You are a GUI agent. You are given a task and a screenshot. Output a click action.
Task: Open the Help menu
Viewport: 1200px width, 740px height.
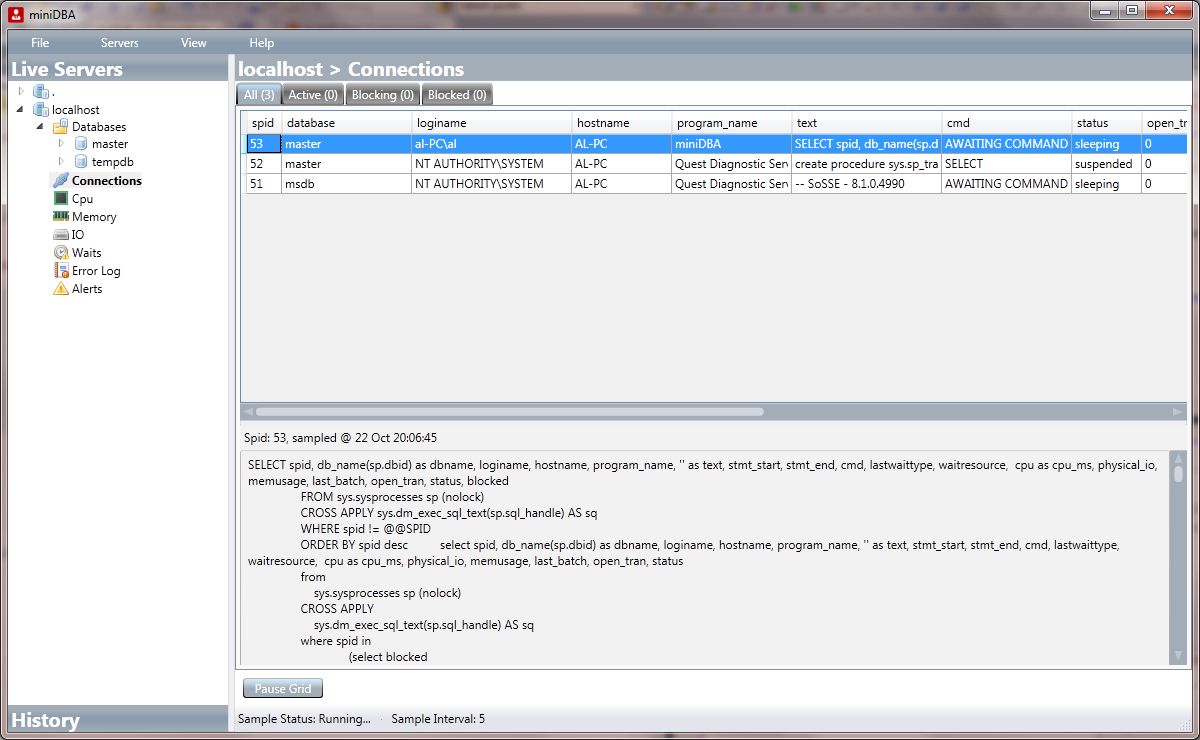pyautogui.click(x=262, y=43)
